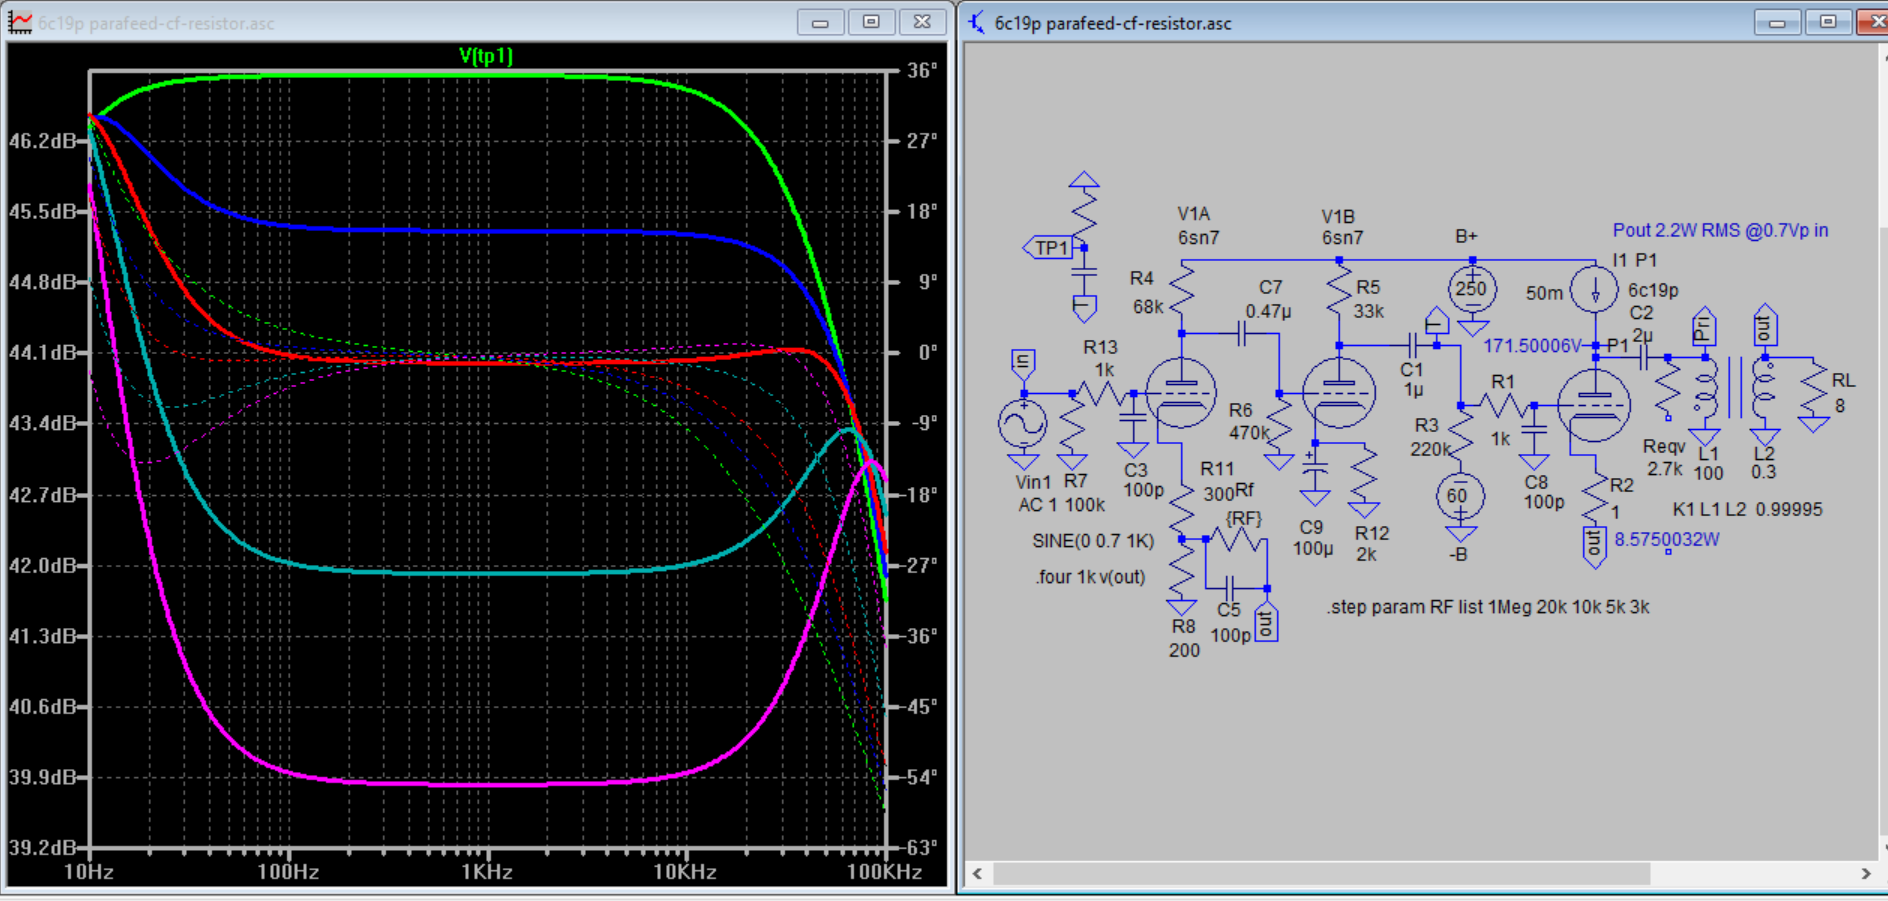Click the schematic horizontal scrollbar thumb

pos(1320,874)
